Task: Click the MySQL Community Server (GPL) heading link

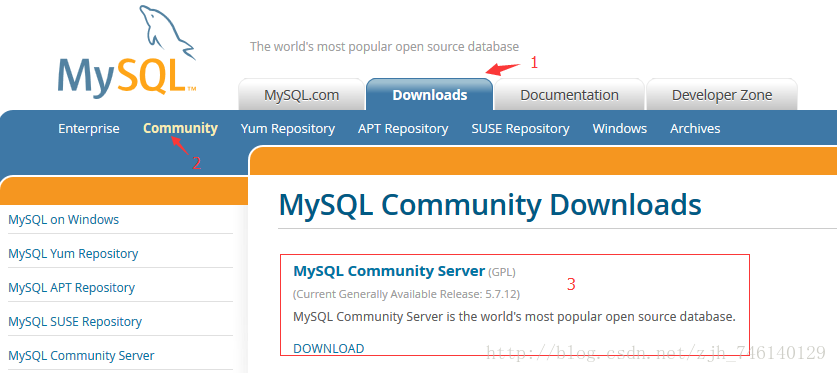Action: pos(389,271)
